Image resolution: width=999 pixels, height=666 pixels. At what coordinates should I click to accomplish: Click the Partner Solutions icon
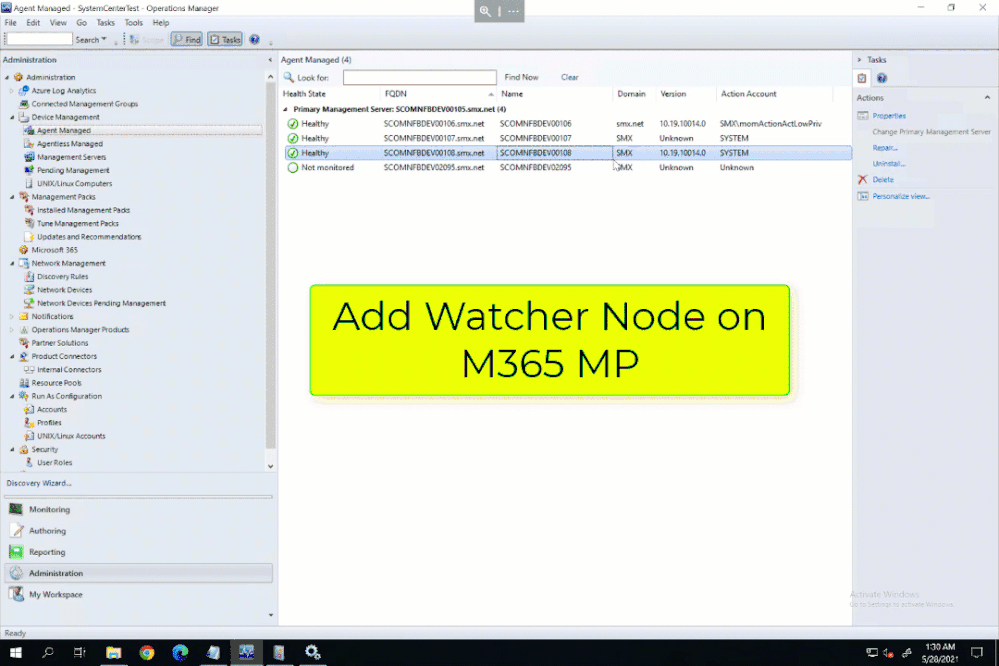24,343
